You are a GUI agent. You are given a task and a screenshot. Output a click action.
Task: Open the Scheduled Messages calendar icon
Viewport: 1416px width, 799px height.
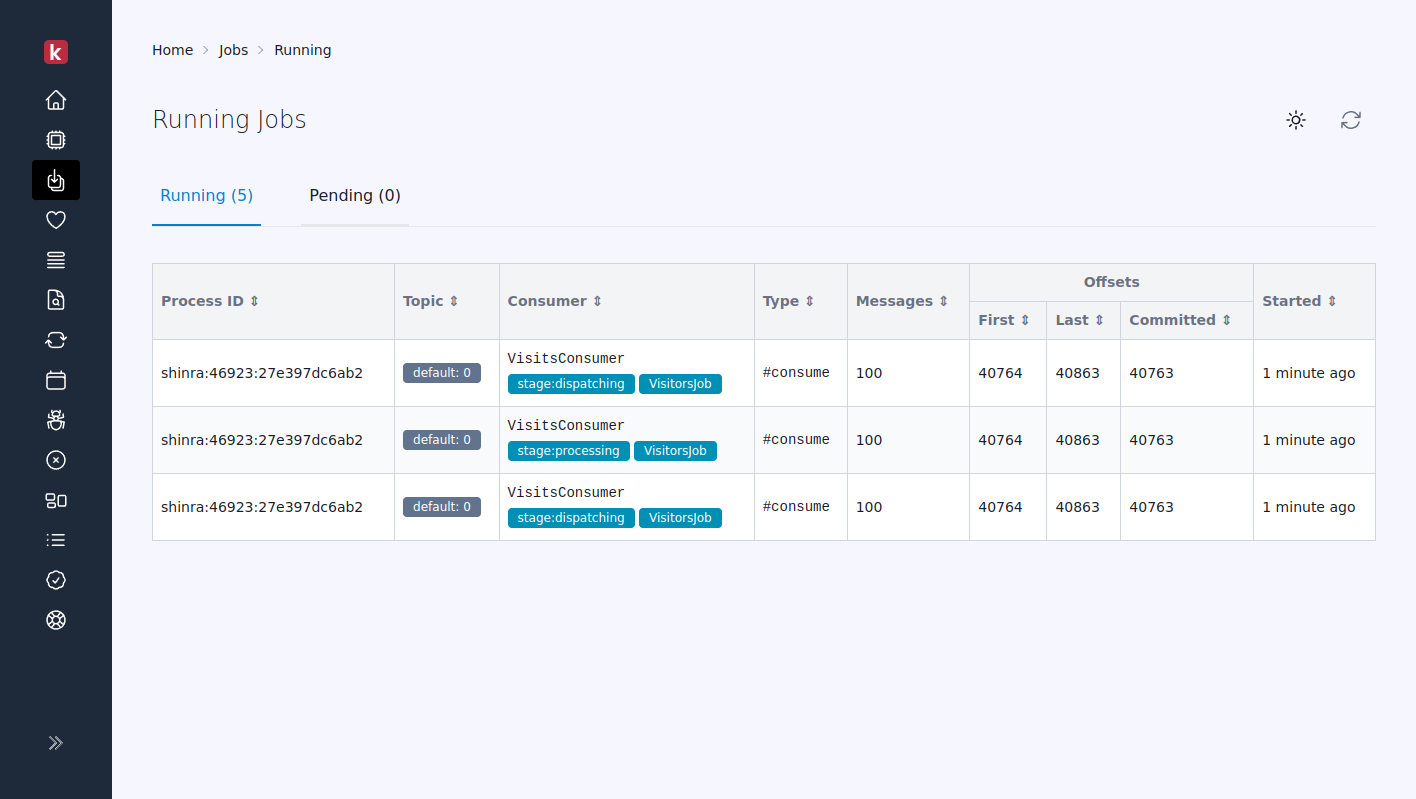click(56, 380)
